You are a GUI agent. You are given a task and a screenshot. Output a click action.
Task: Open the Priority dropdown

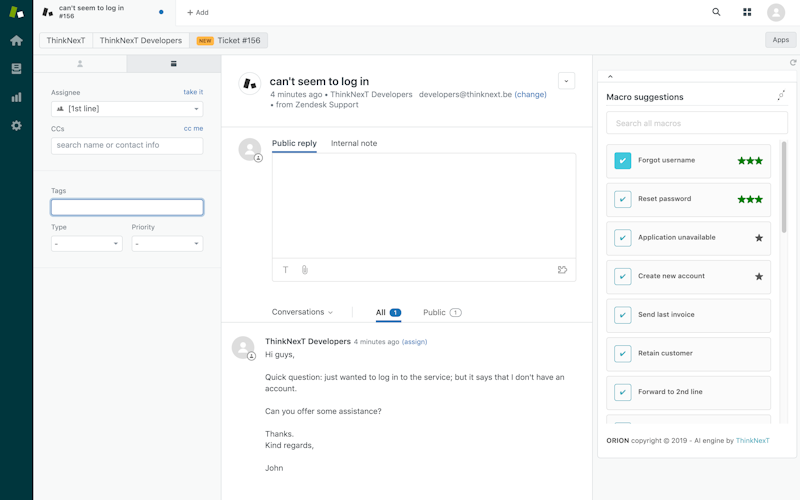[167, 244]
